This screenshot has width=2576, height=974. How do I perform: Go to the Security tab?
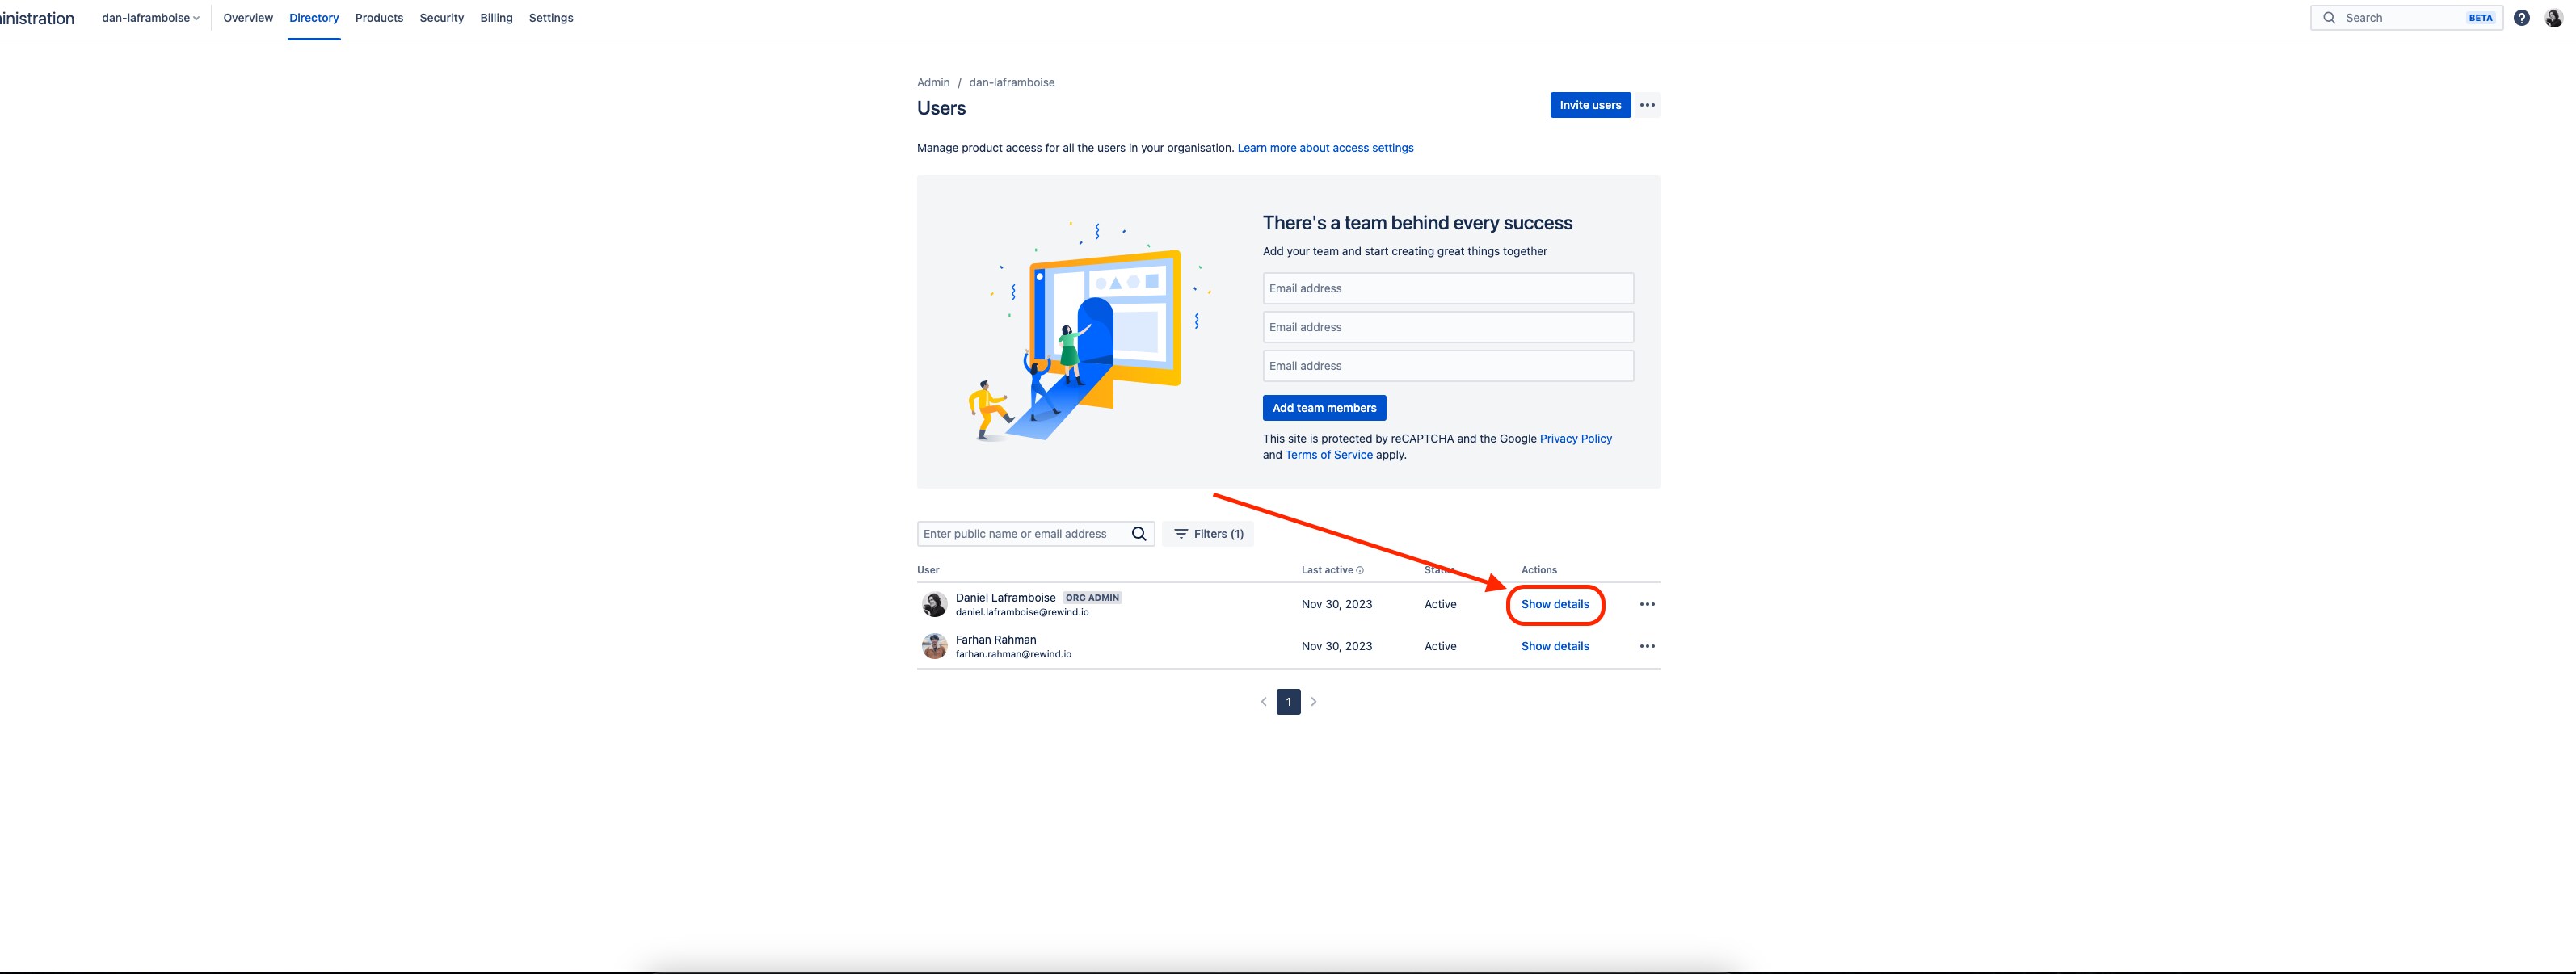click(442, 18)
